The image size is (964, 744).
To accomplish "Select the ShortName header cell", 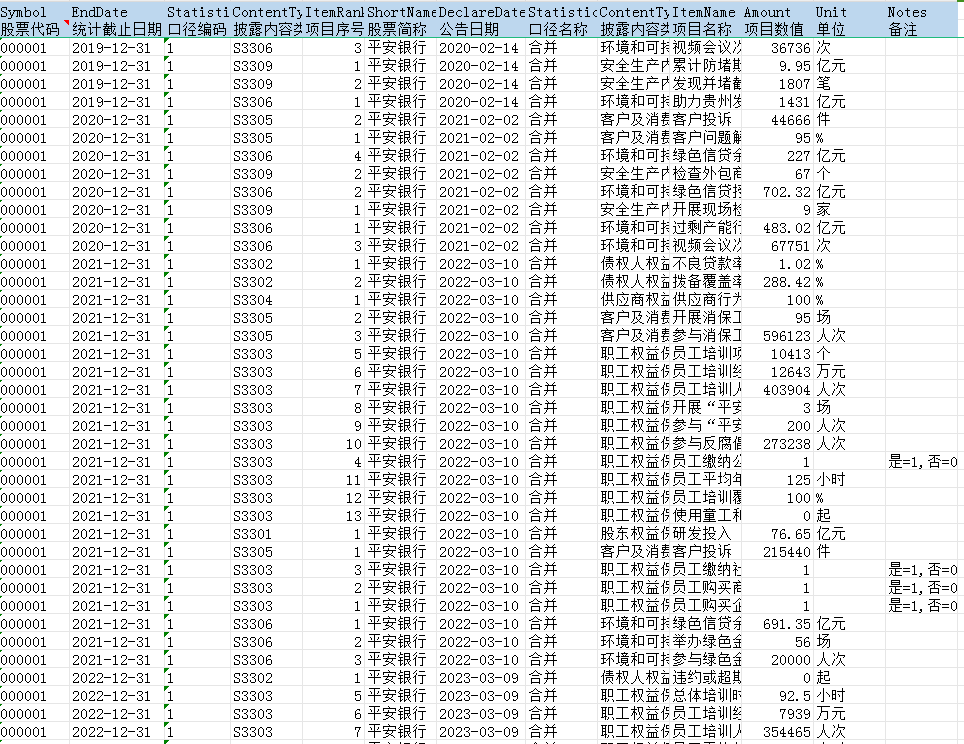I will coord(401,12).
